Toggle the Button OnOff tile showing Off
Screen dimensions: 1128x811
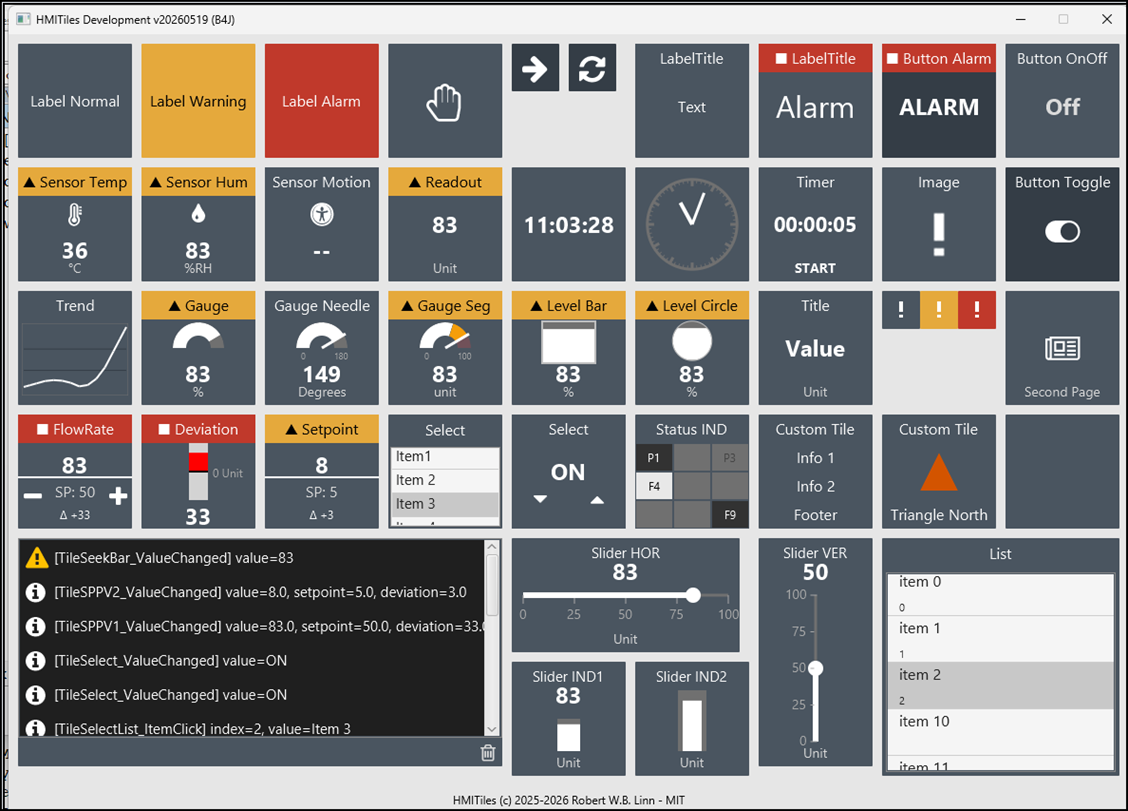[1062, 101]
